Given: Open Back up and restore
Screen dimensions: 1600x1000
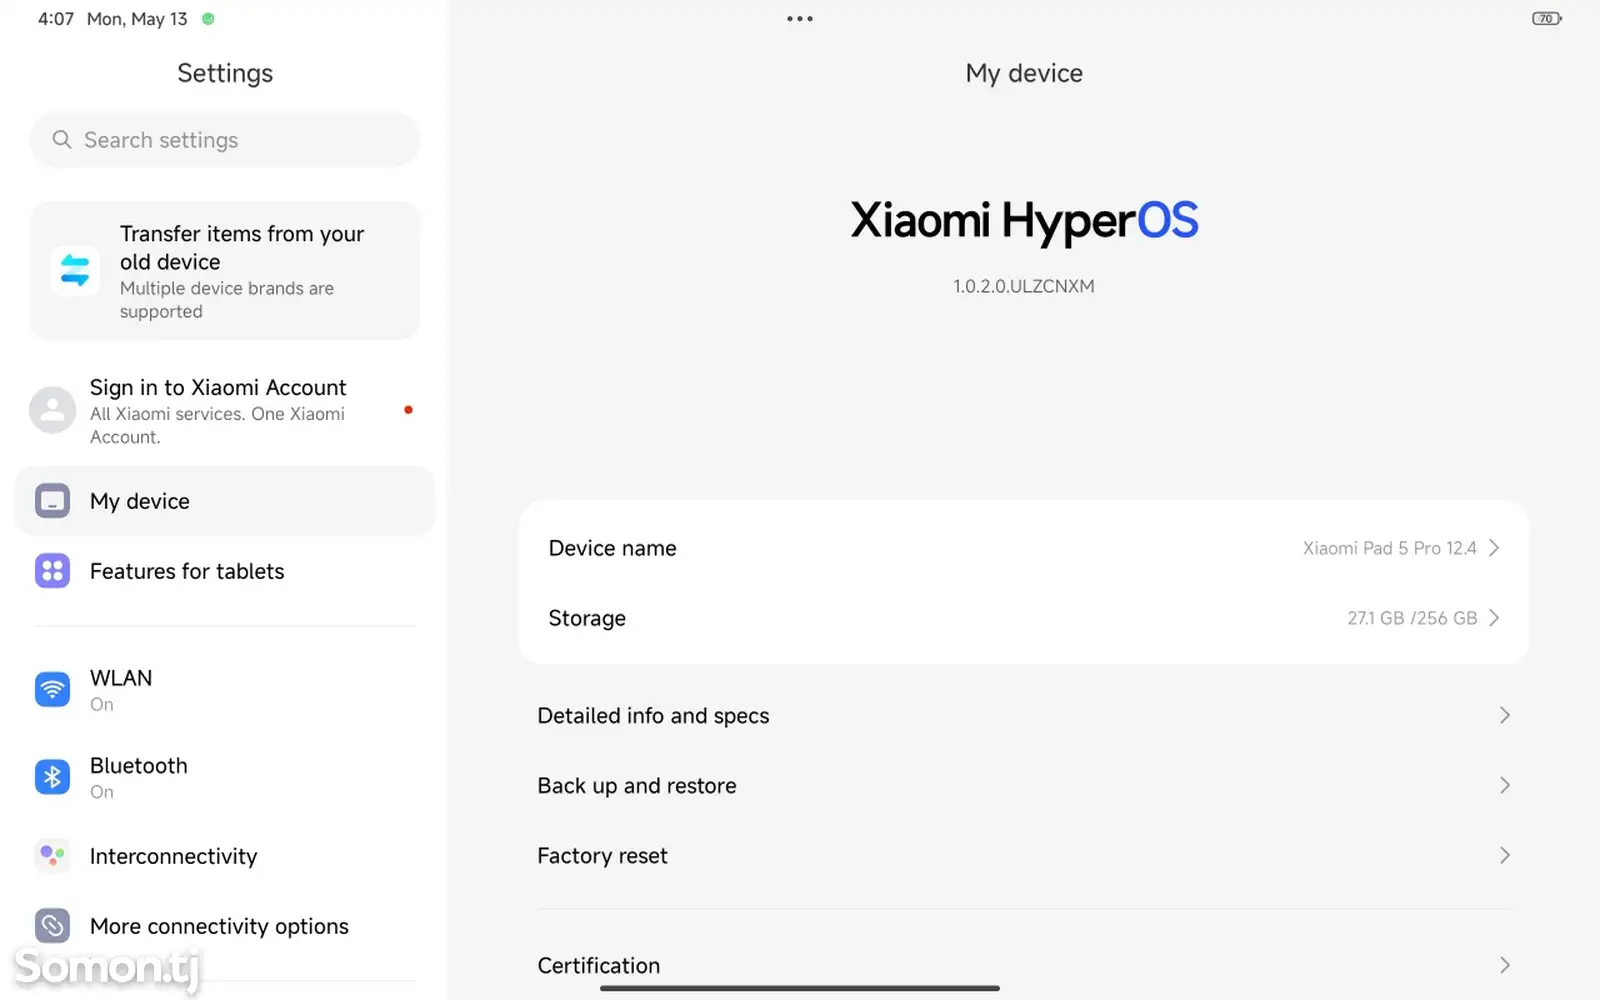Looking at the screenshot, I should tap(1024, 786).
